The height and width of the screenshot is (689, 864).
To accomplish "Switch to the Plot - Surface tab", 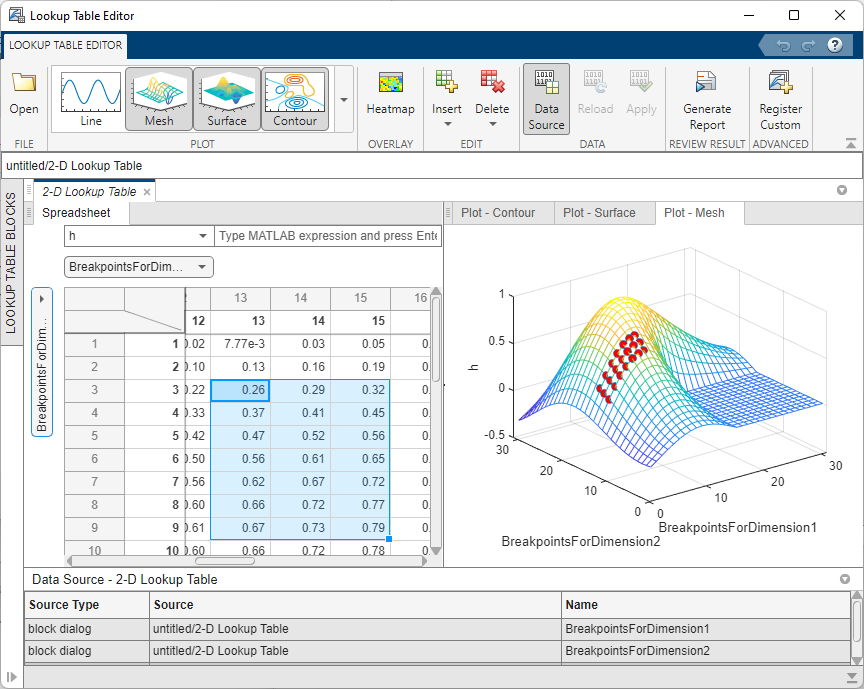I will [x=599, y=213].
